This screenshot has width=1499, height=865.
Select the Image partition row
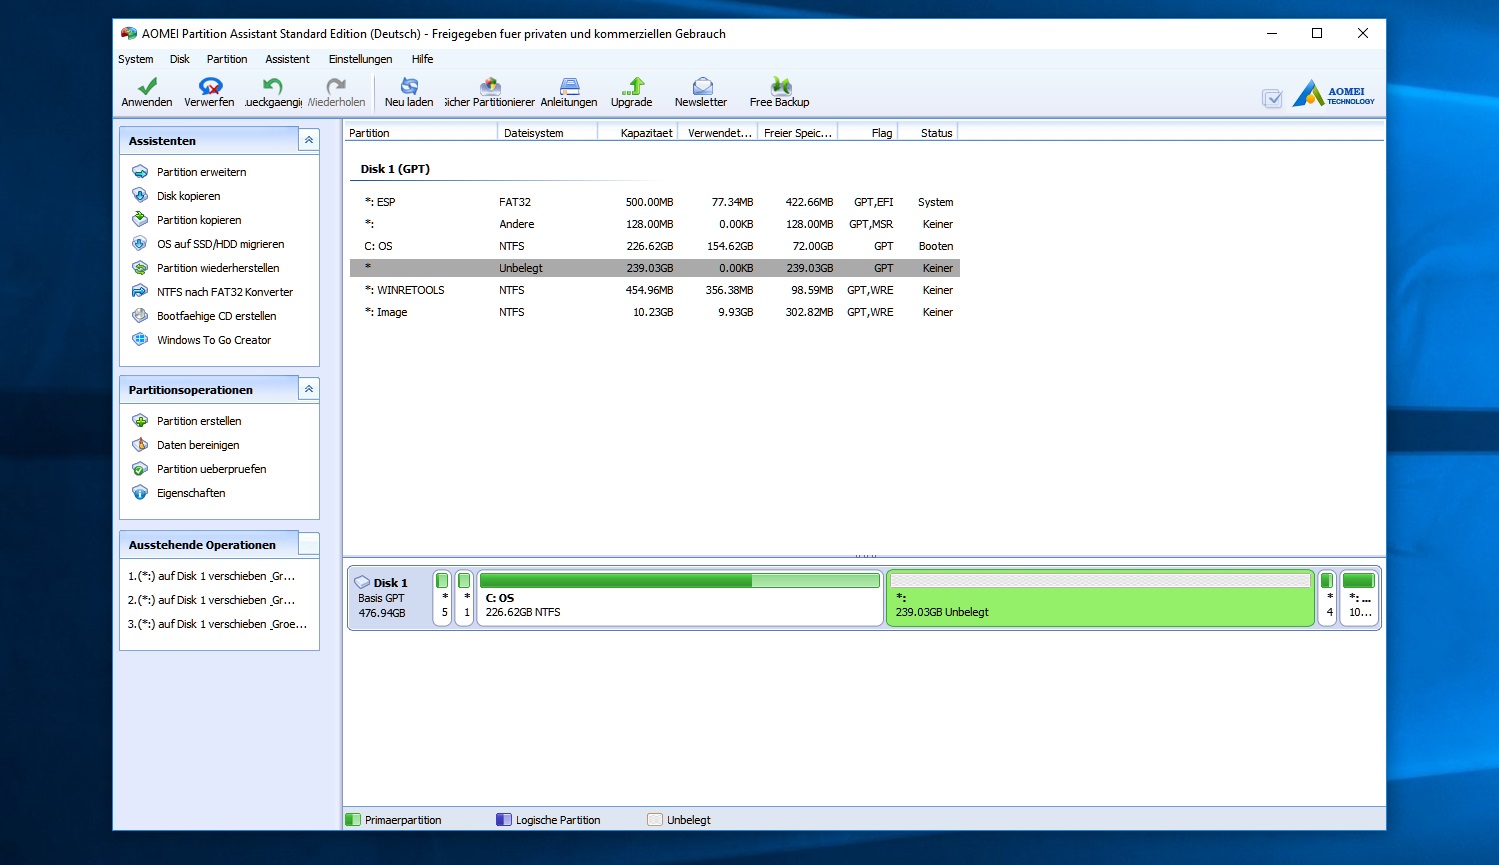point(655,312)
